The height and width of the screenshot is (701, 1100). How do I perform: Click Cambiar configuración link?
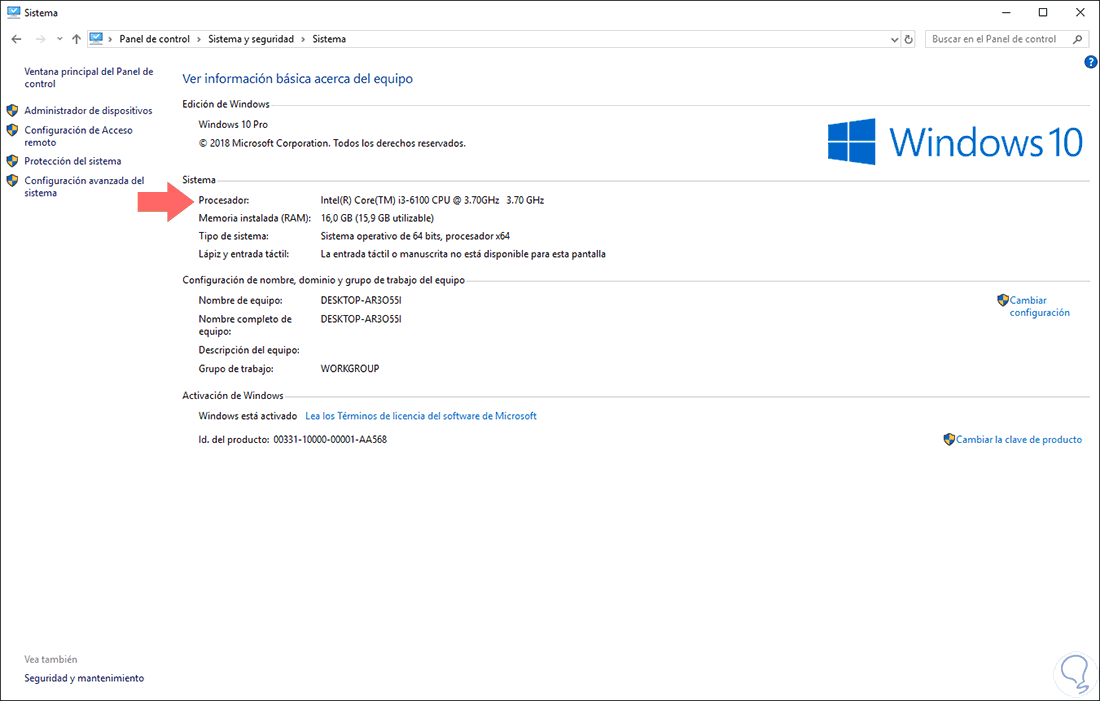[x=1040, y=306]
